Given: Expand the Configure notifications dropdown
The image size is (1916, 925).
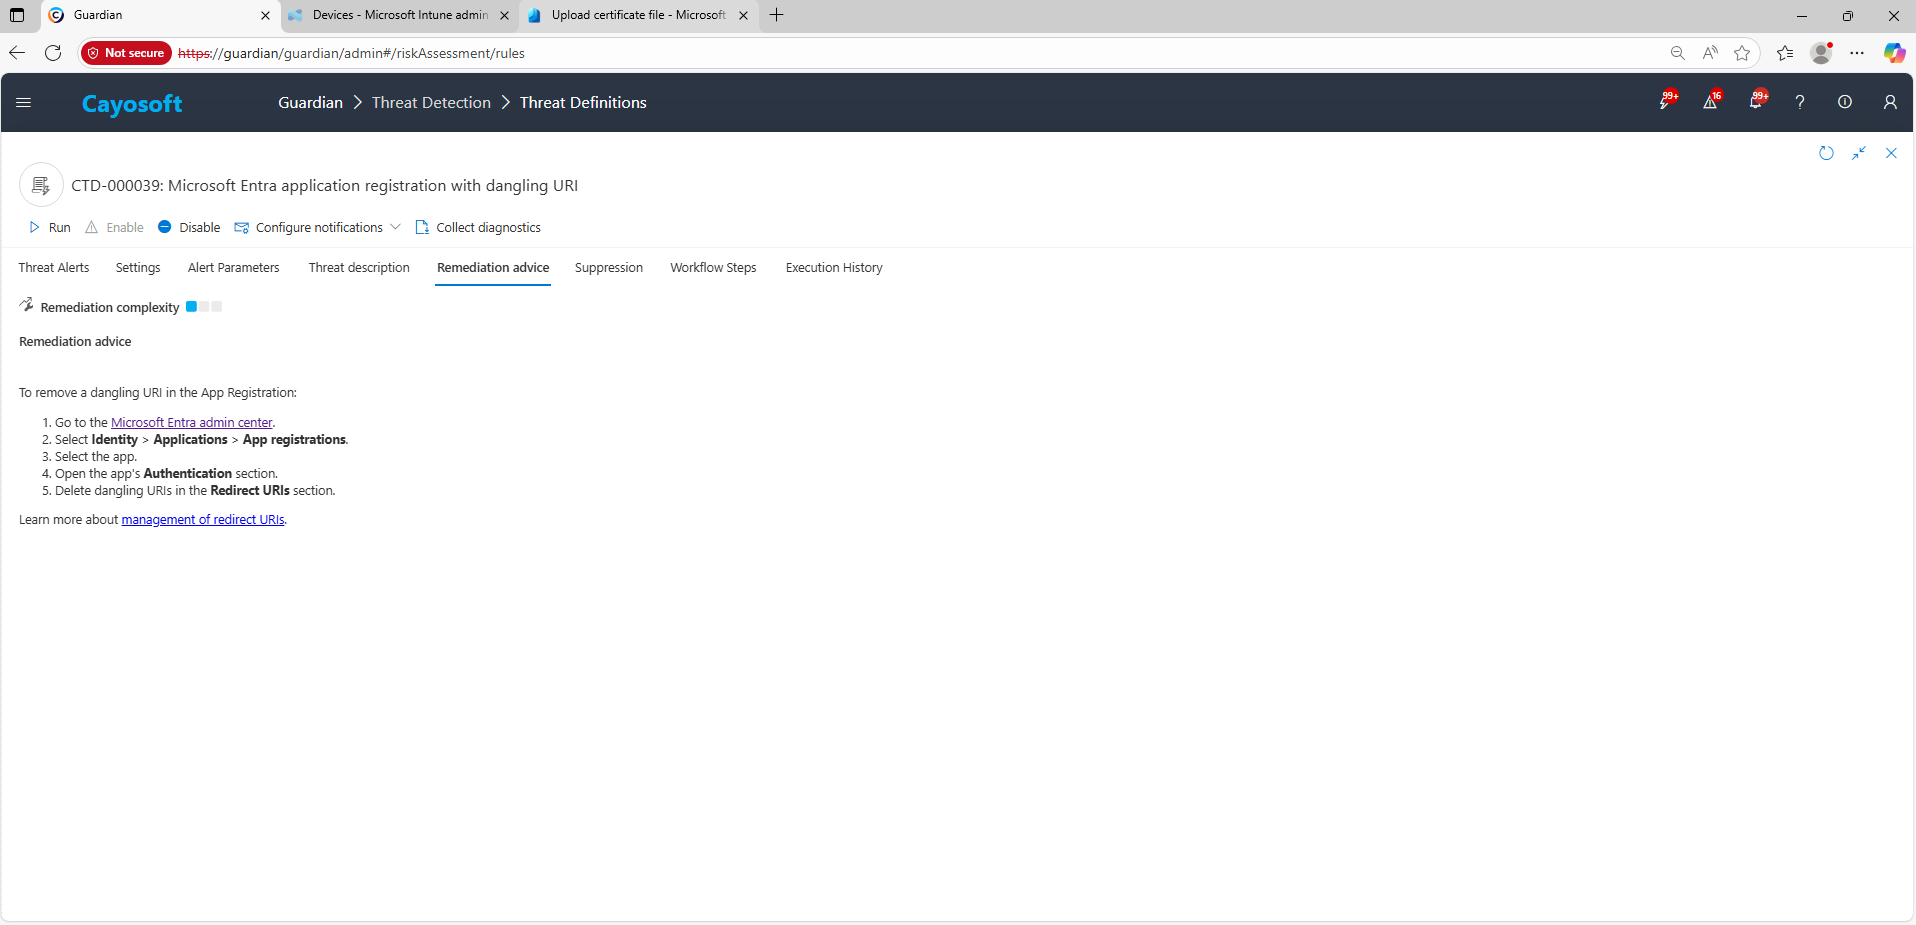Looking at the screenshot, I should coord(396,228).
